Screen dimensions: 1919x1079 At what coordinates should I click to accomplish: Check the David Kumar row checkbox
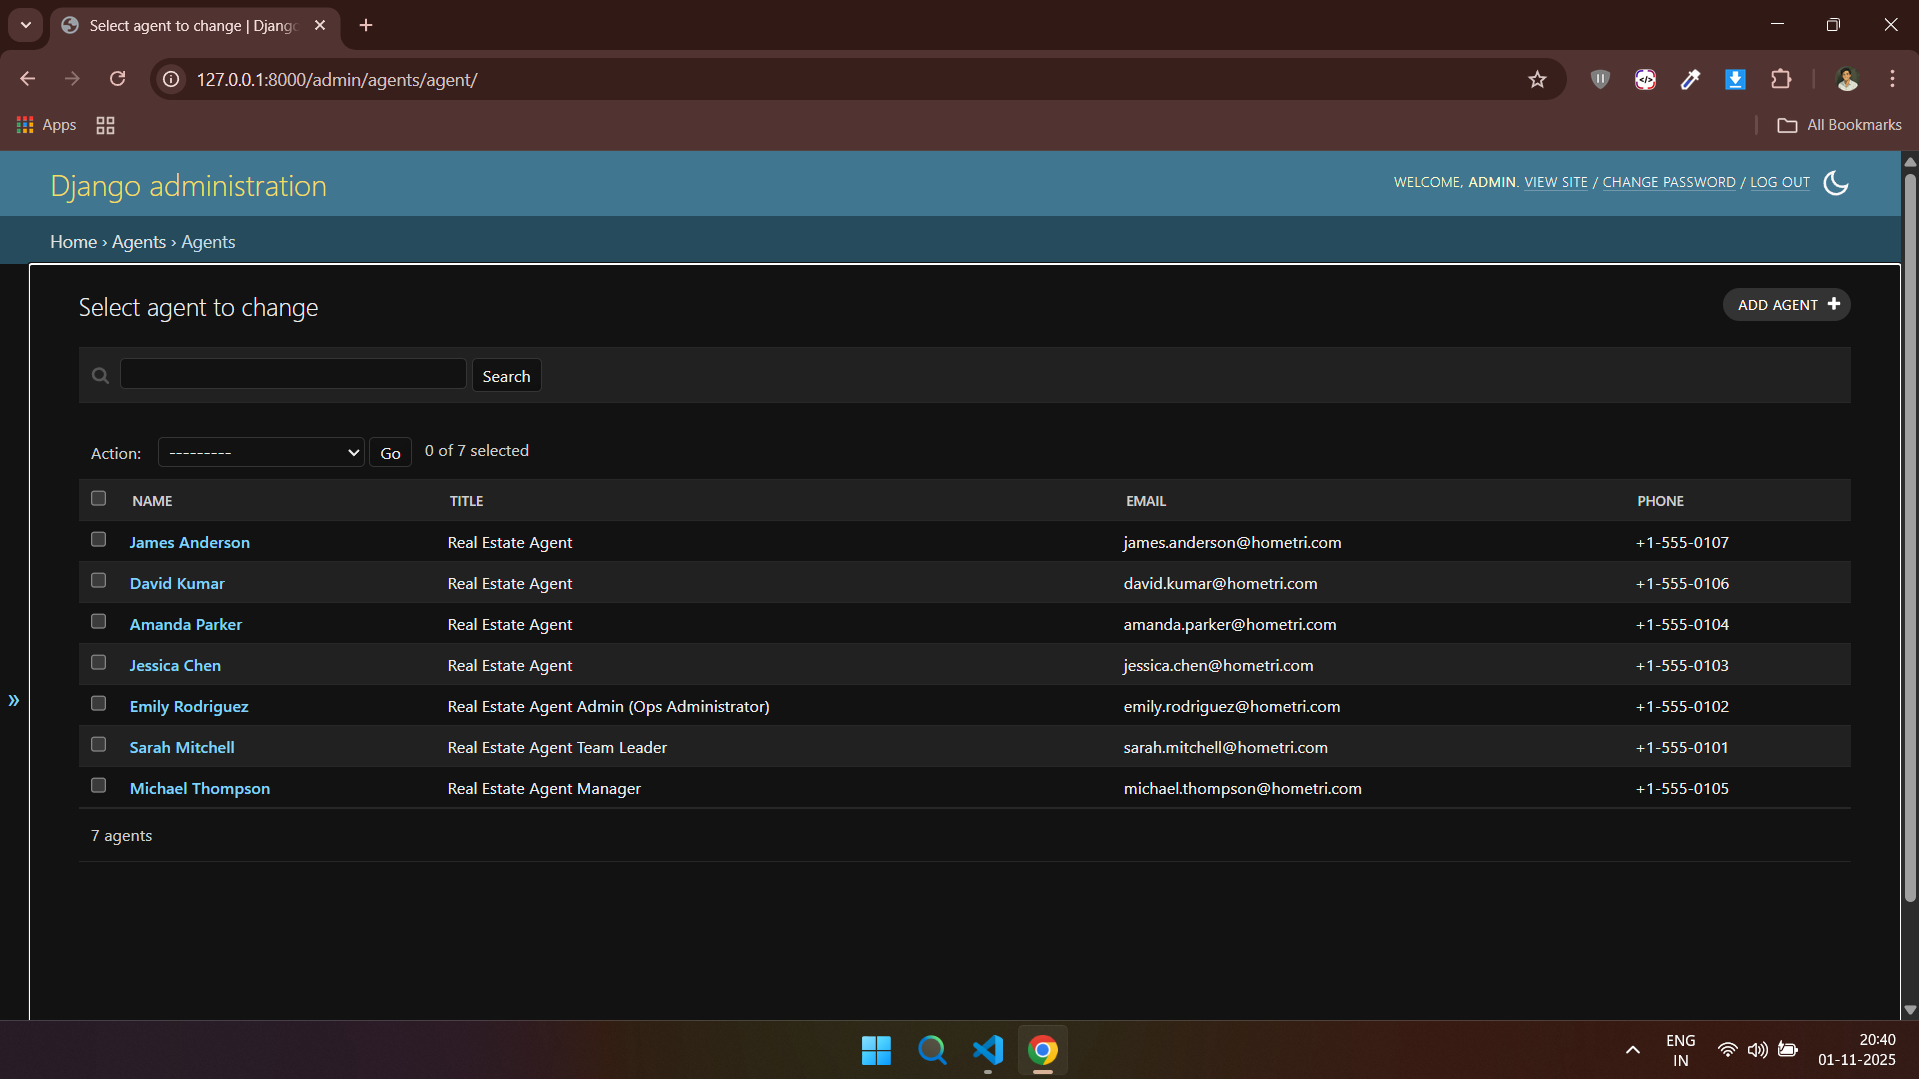click(98, 580)
